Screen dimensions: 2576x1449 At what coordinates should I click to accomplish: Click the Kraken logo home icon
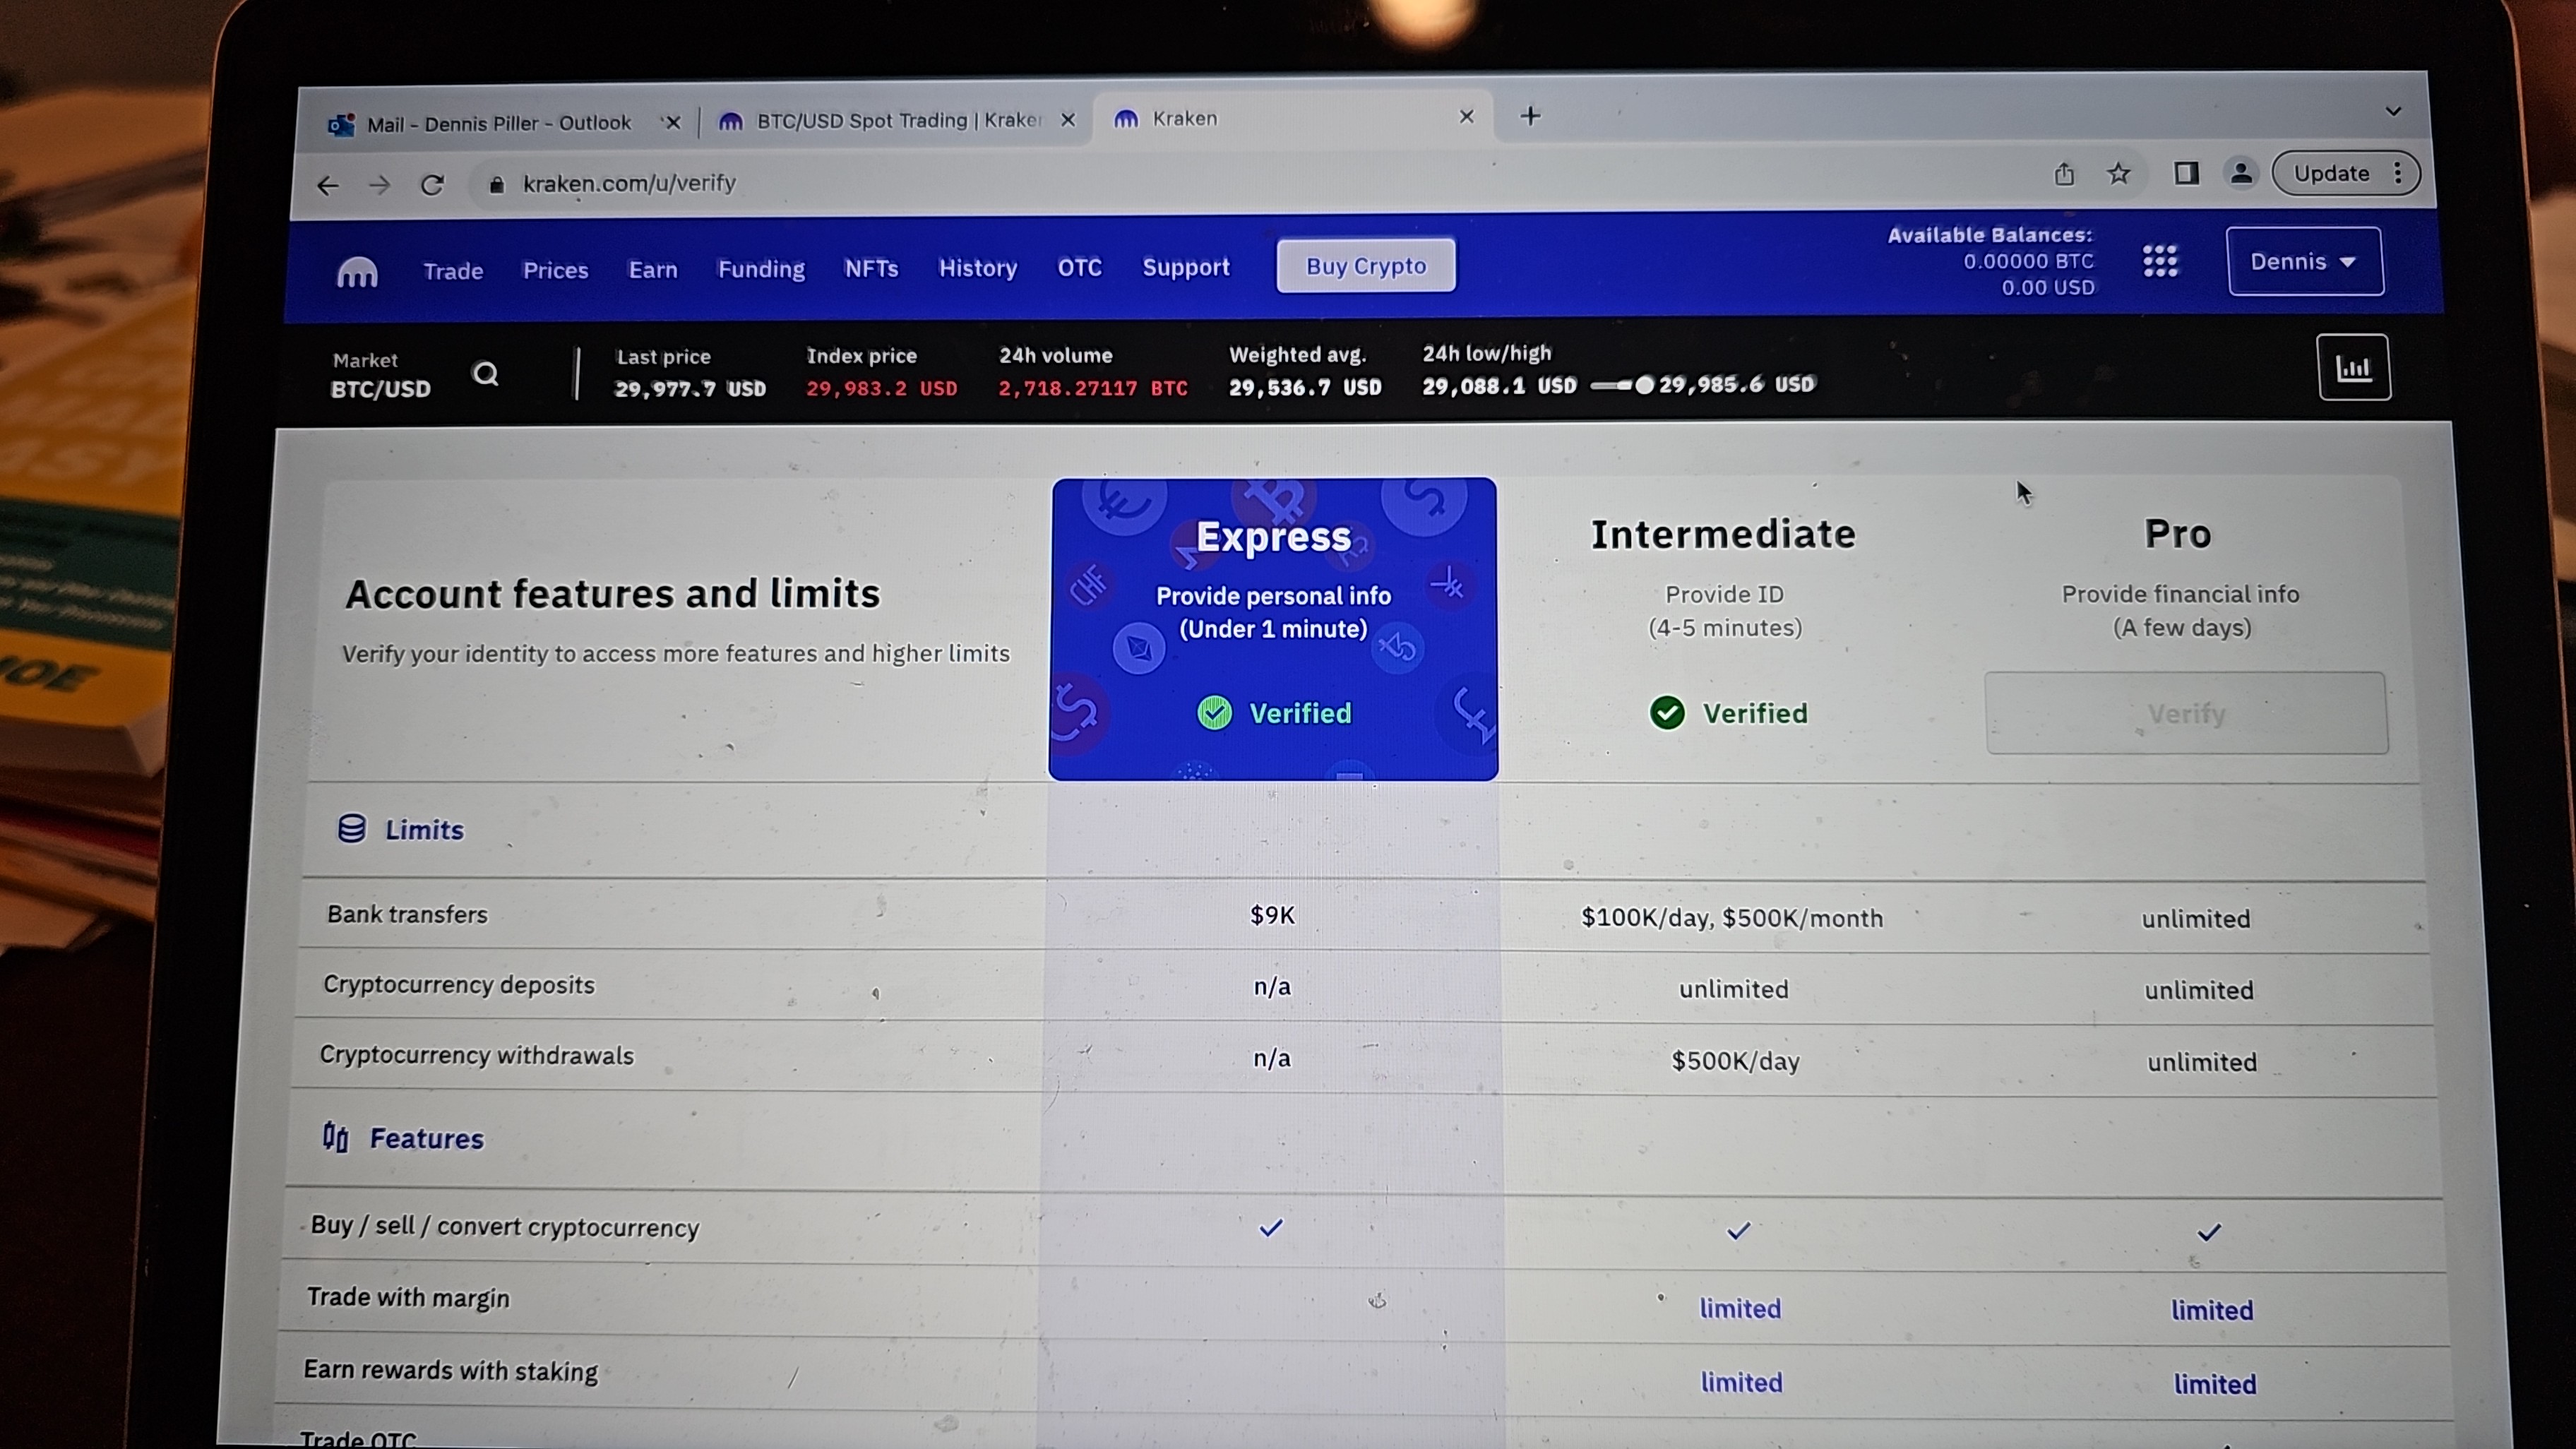(357, 272)
